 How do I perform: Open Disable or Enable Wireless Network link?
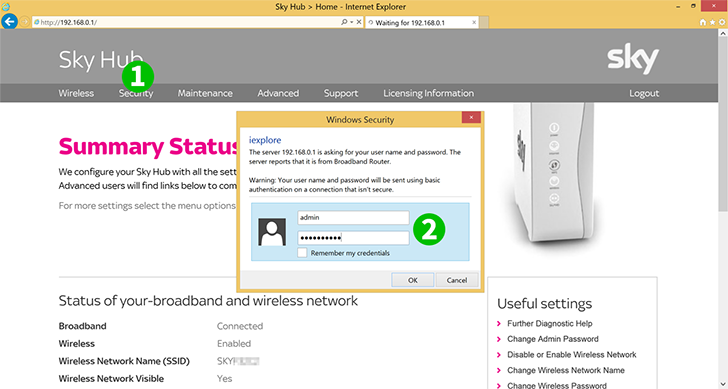tap(572, 355)
